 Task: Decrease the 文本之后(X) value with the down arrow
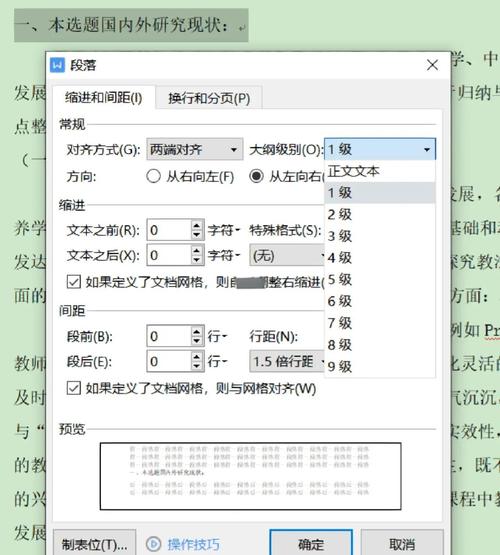[x=197, y=261]
